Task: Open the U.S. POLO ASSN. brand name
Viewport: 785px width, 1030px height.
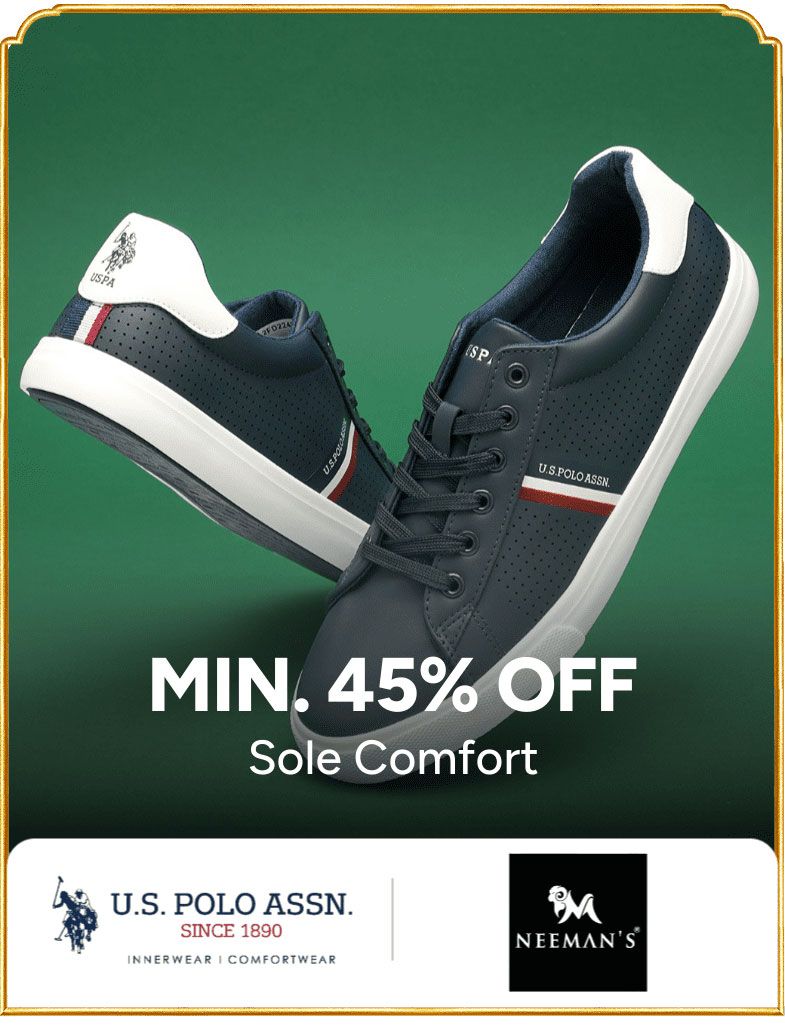Action: [x=231, y=905]
